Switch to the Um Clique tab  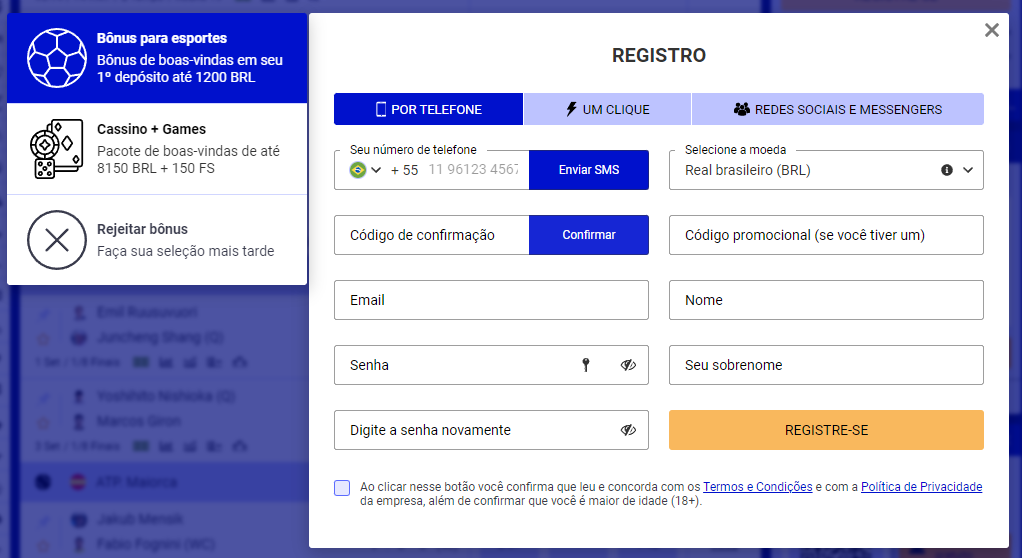tap(607, 109)
